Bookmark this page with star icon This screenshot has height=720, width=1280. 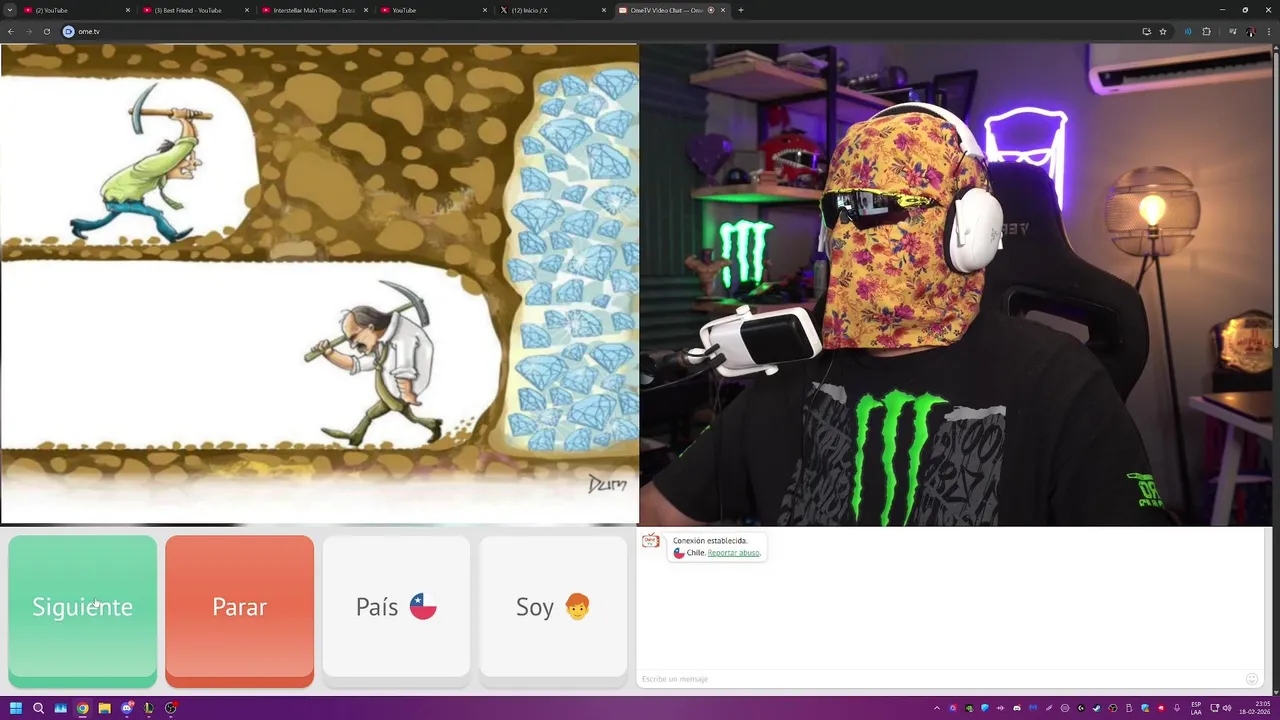[x=1163, y=31]
